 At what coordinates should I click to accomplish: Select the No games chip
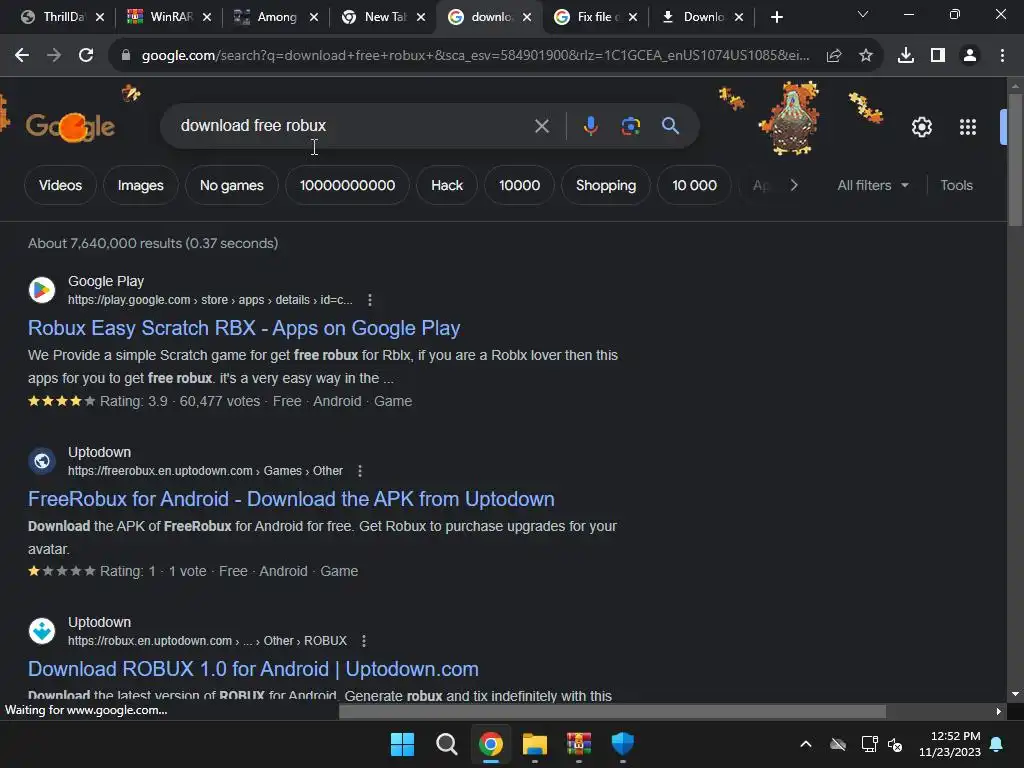(232, 185)
